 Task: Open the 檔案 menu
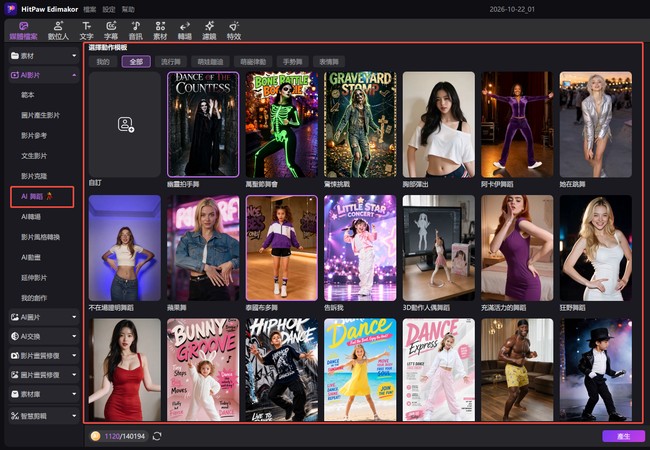(90, 9)
